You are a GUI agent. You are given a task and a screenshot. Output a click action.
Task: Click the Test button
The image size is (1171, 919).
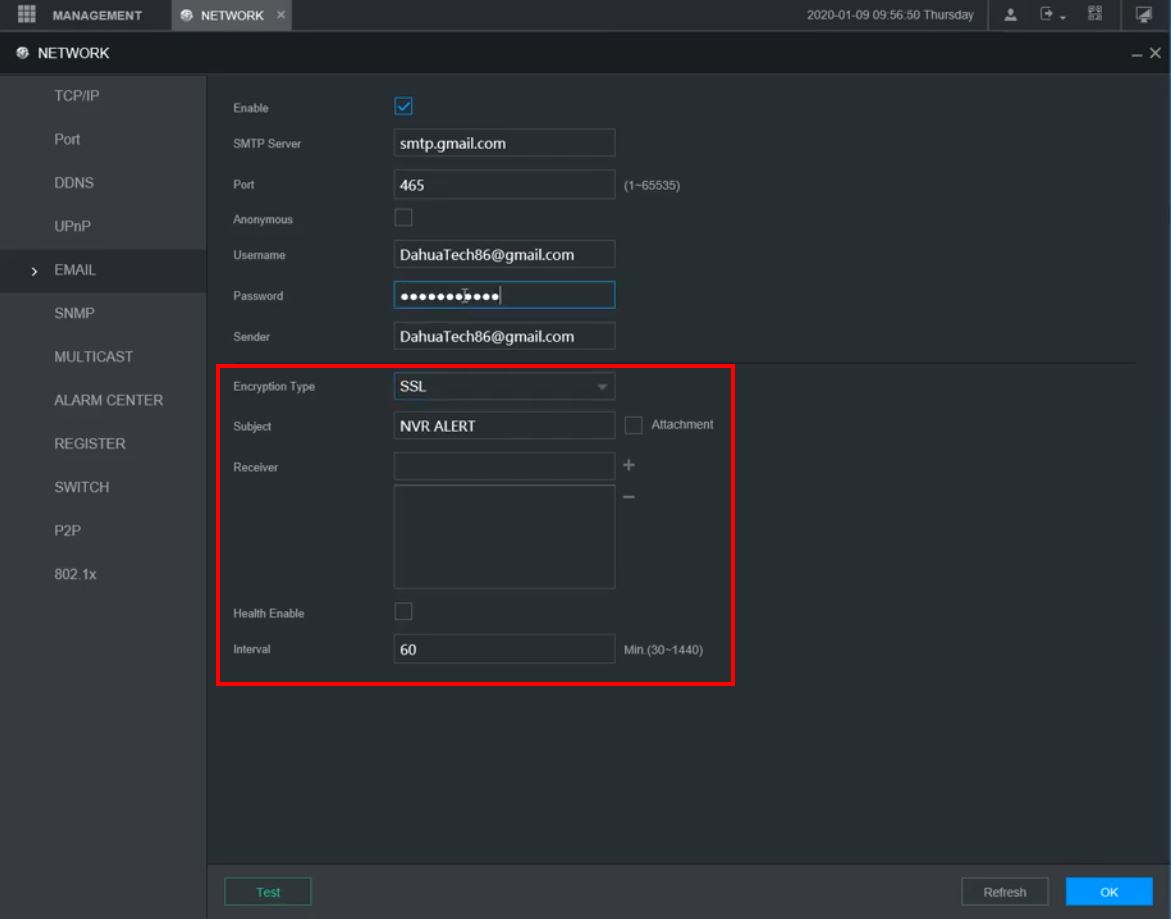click(268, 892)
